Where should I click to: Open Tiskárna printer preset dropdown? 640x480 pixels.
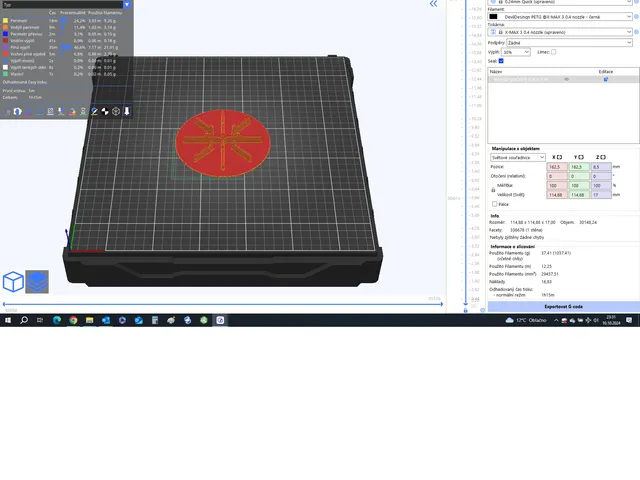click(x=560, y=32)
